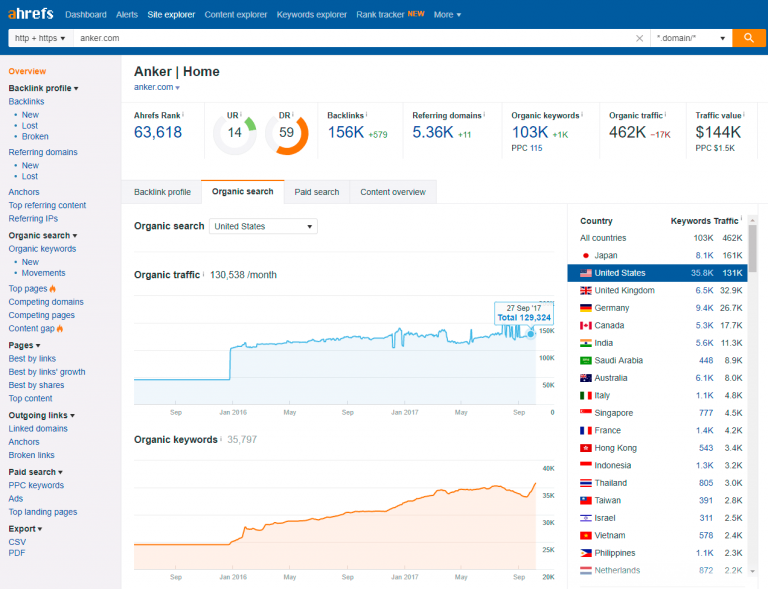Open the Competing domains sidebar link

point(46,302)
